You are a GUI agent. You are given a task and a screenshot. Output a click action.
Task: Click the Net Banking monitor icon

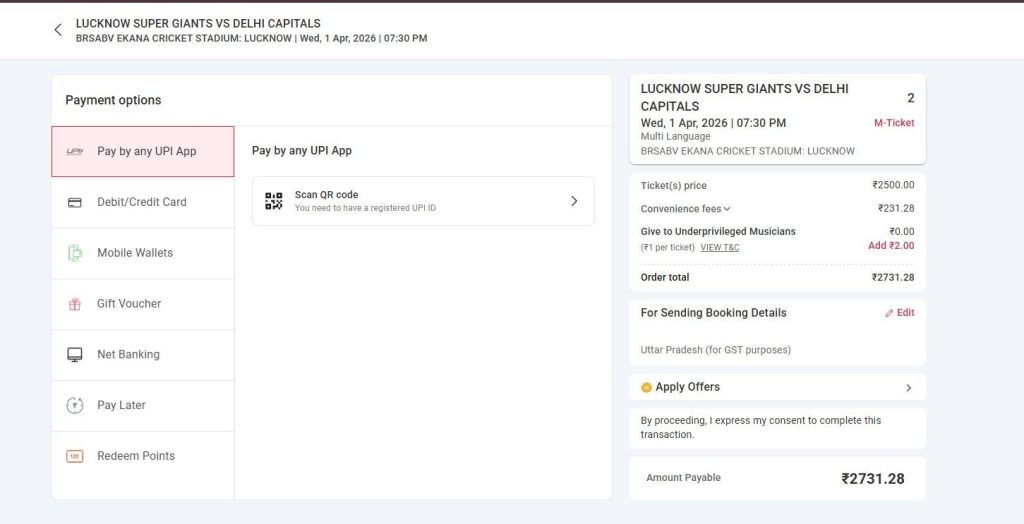(74, 355)
